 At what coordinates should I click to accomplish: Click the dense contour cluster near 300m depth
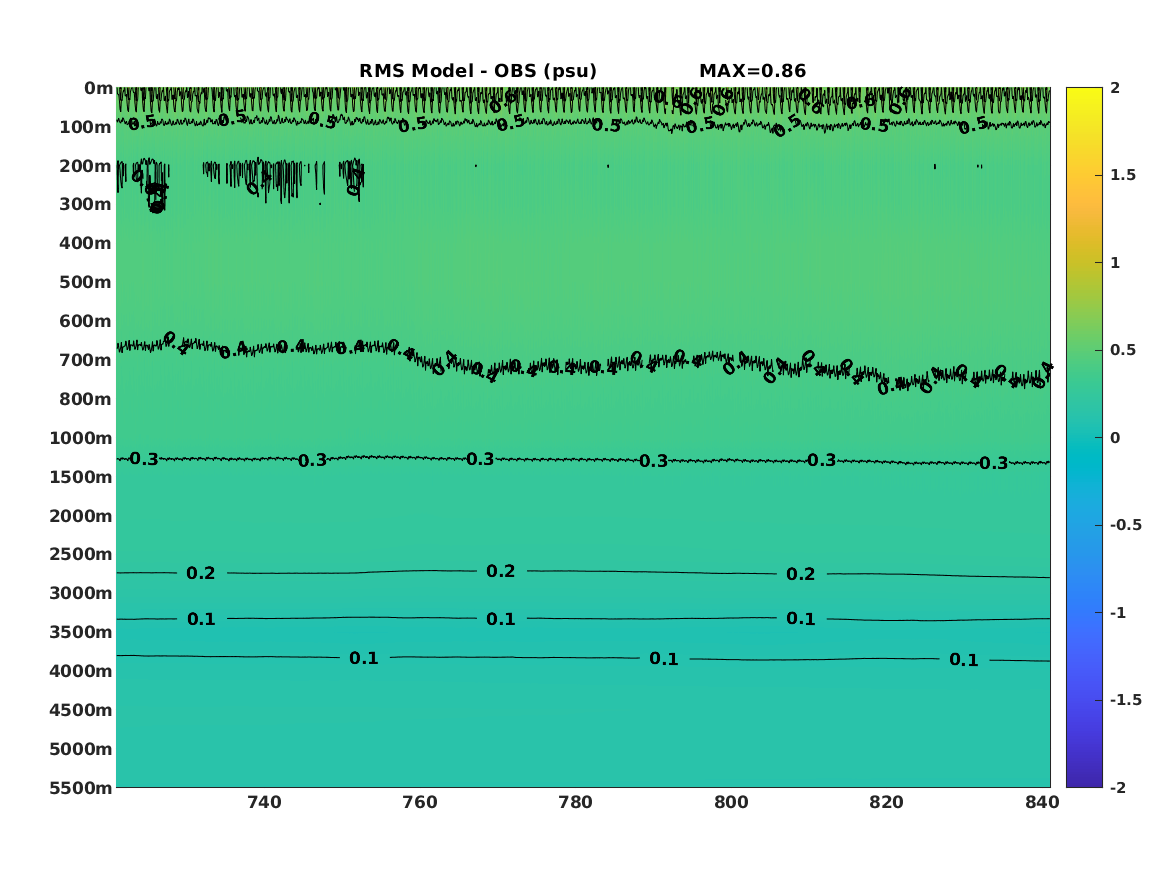click(x=156, y=198)
